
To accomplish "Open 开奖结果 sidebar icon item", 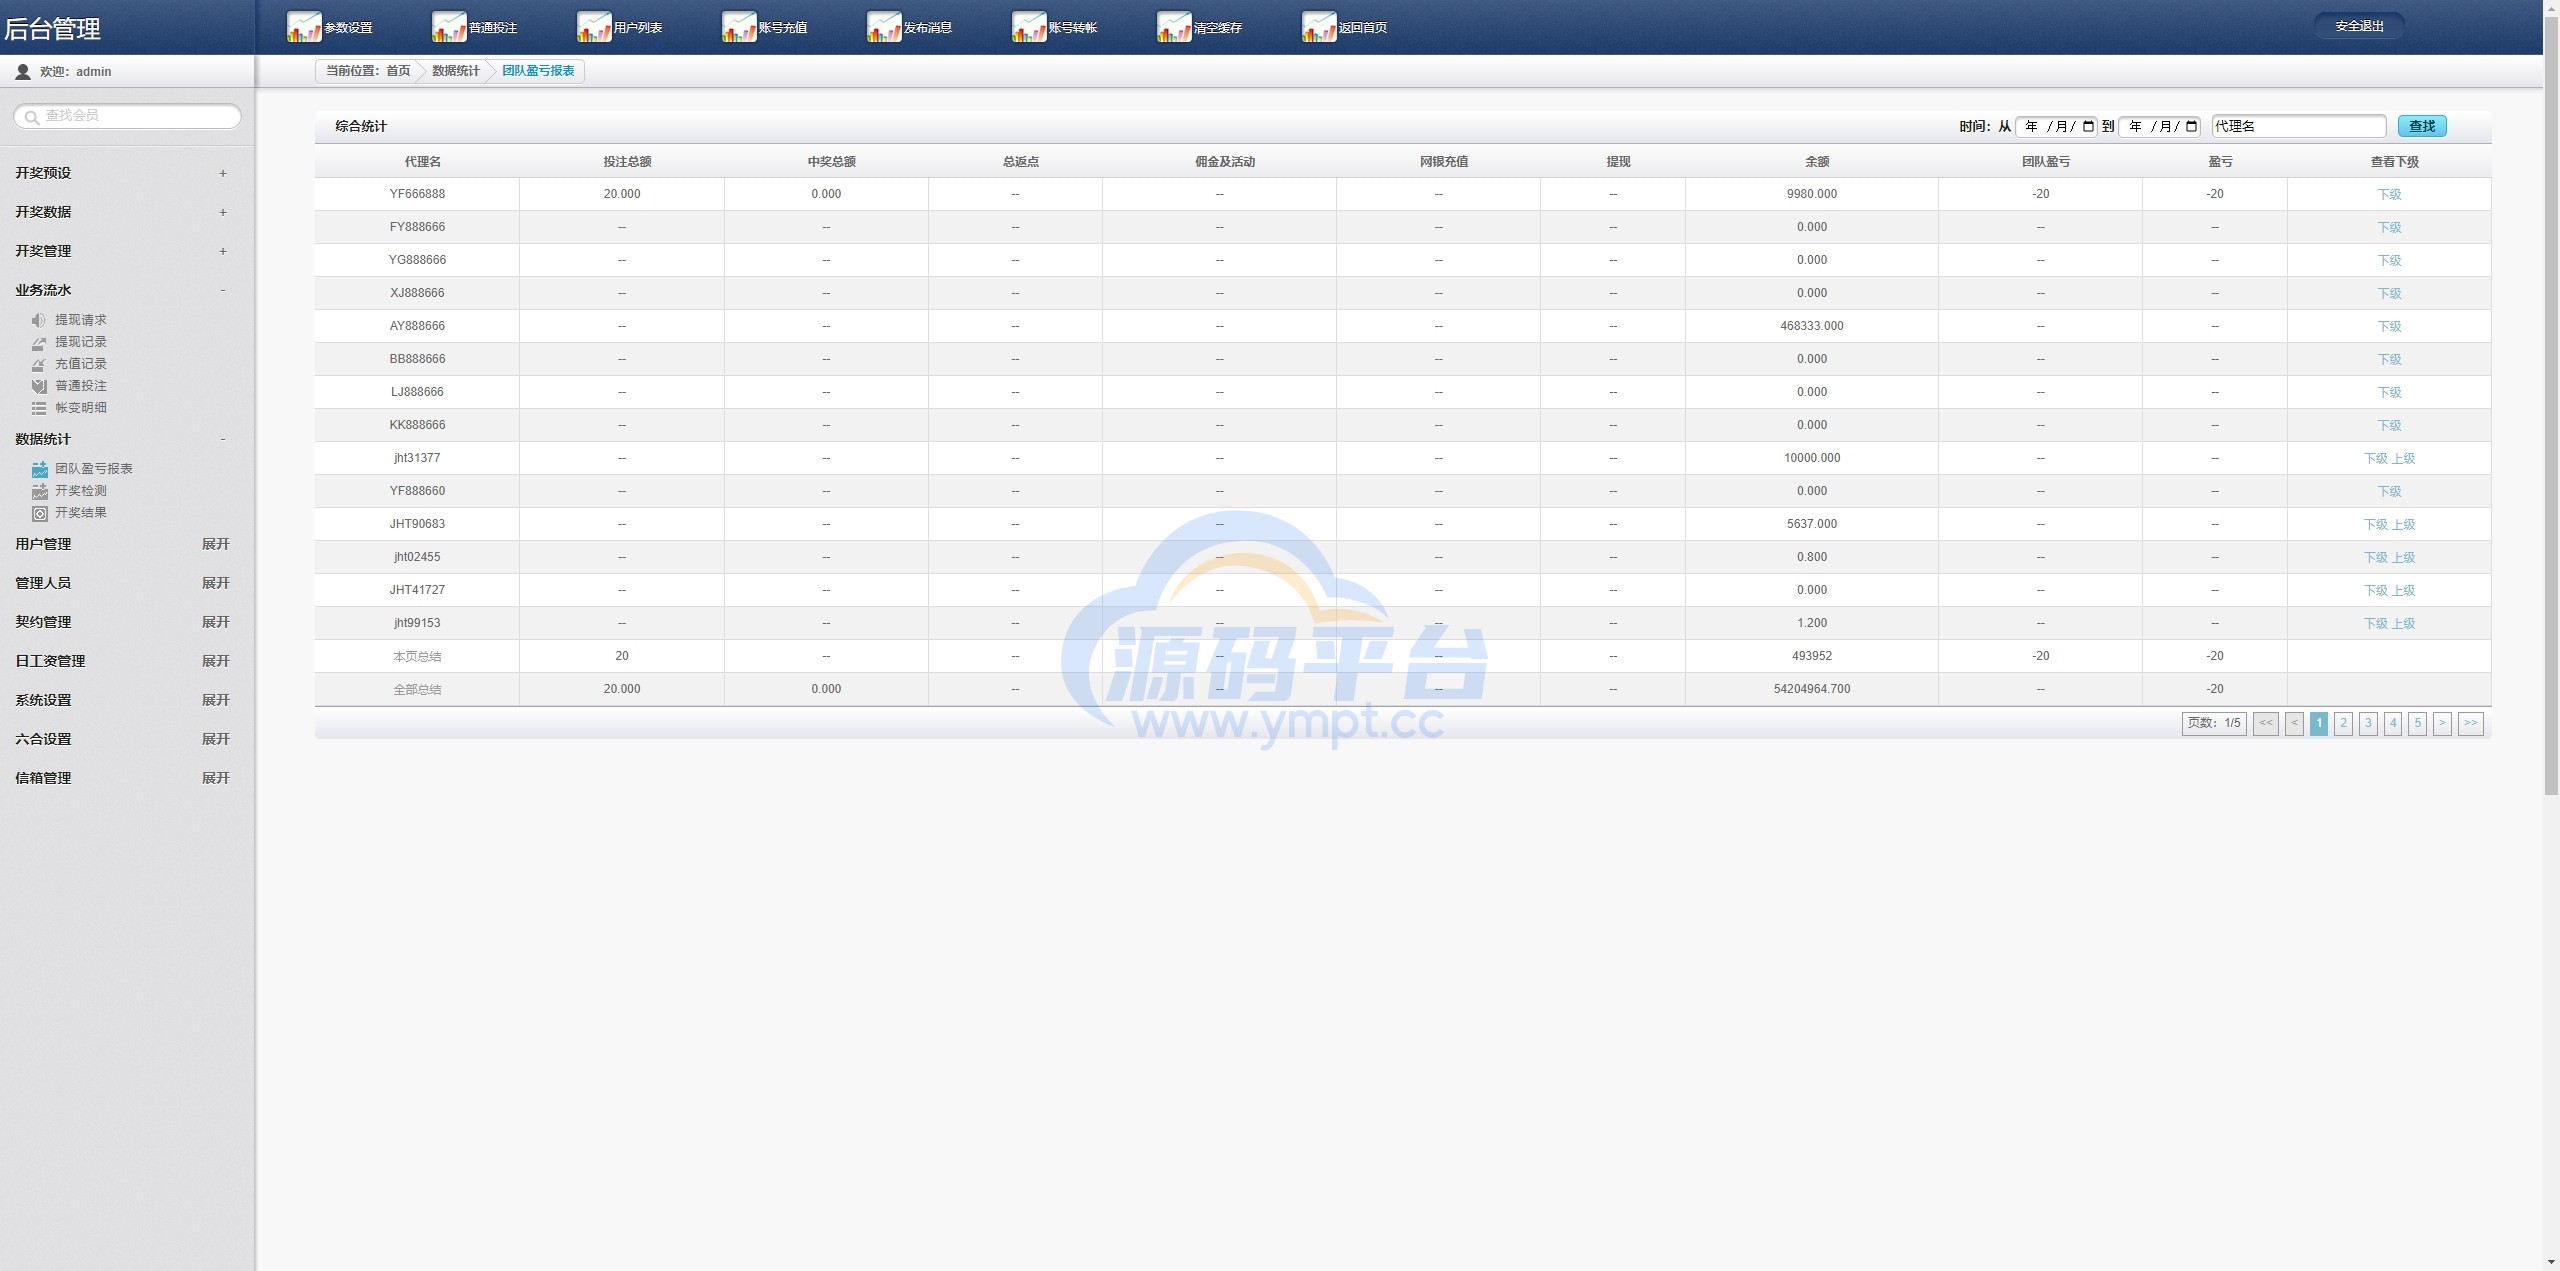I will (x=40, y=513).
